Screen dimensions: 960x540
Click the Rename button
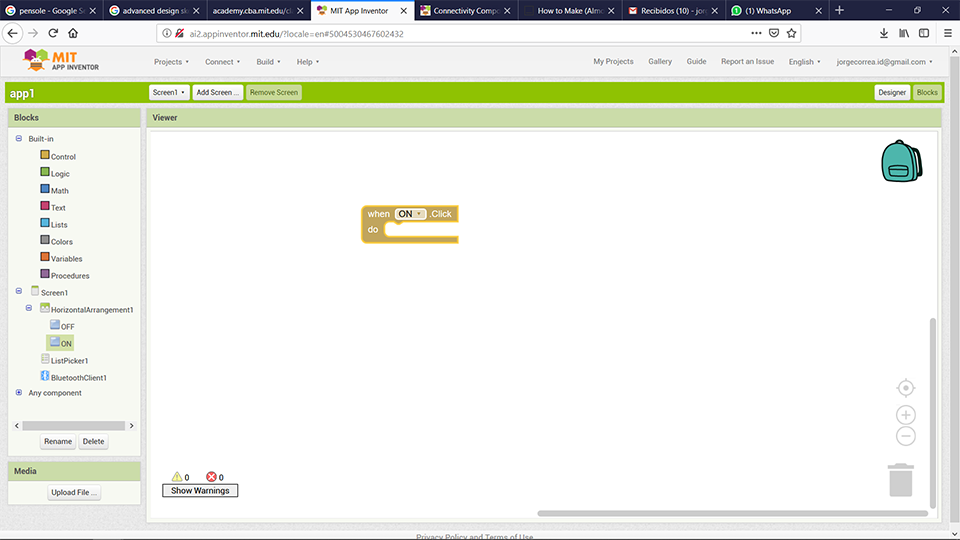coord(58,441)
